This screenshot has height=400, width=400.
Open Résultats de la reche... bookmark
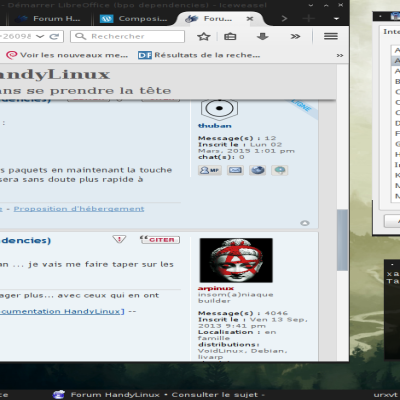coord(199,55)
